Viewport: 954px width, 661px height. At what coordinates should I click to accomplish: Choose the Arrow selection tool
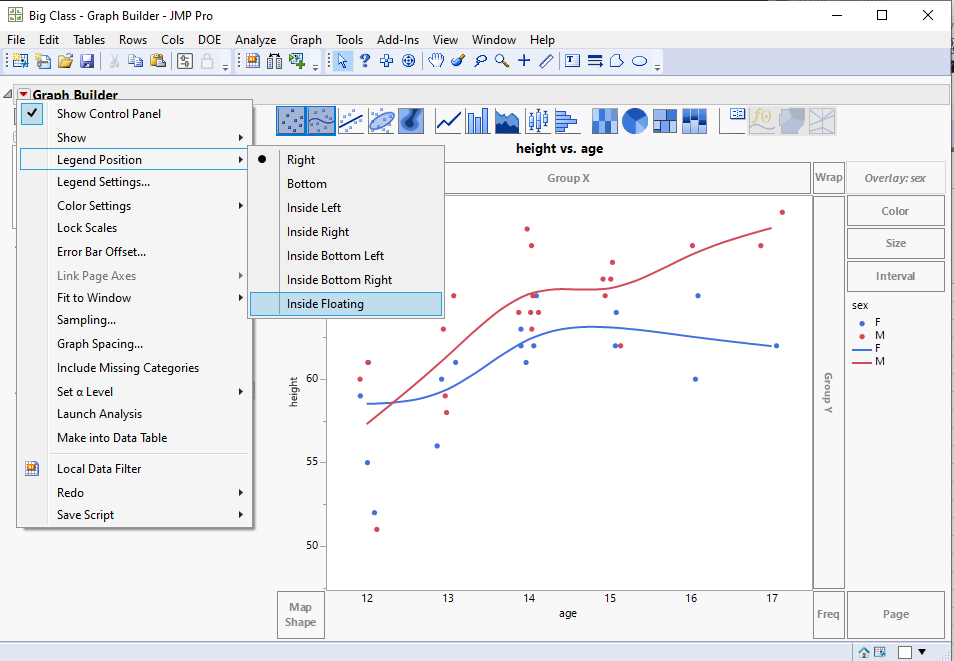[x=343, y=61]
